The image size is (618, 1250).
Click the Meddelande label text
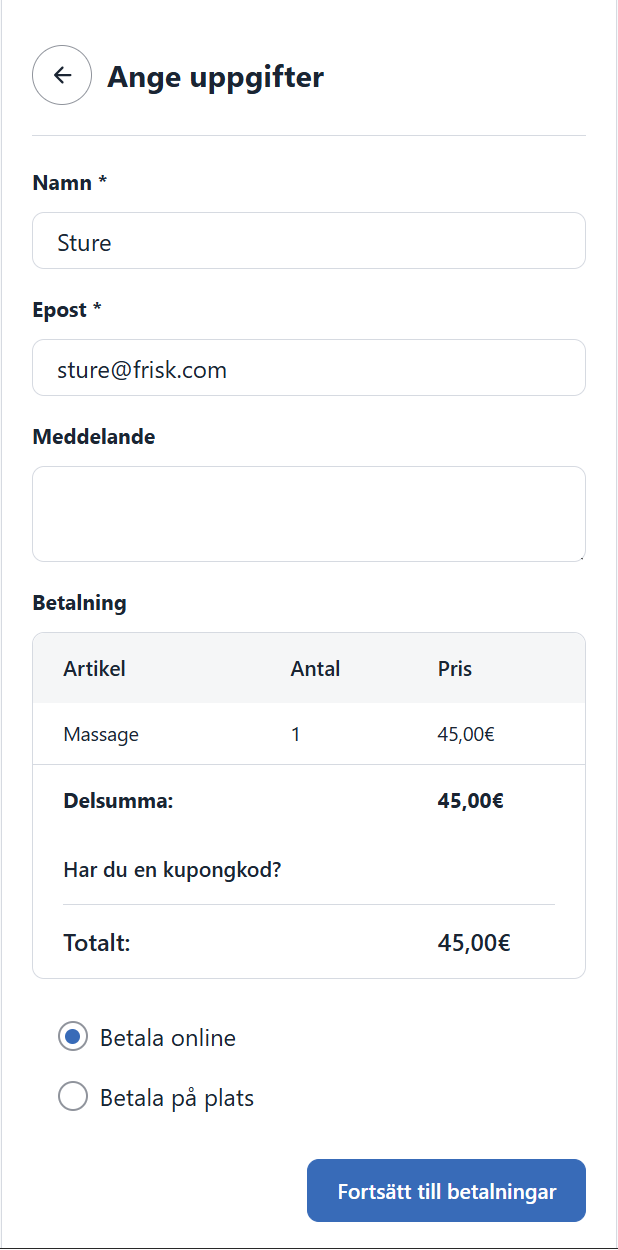(x=94, y=437)
